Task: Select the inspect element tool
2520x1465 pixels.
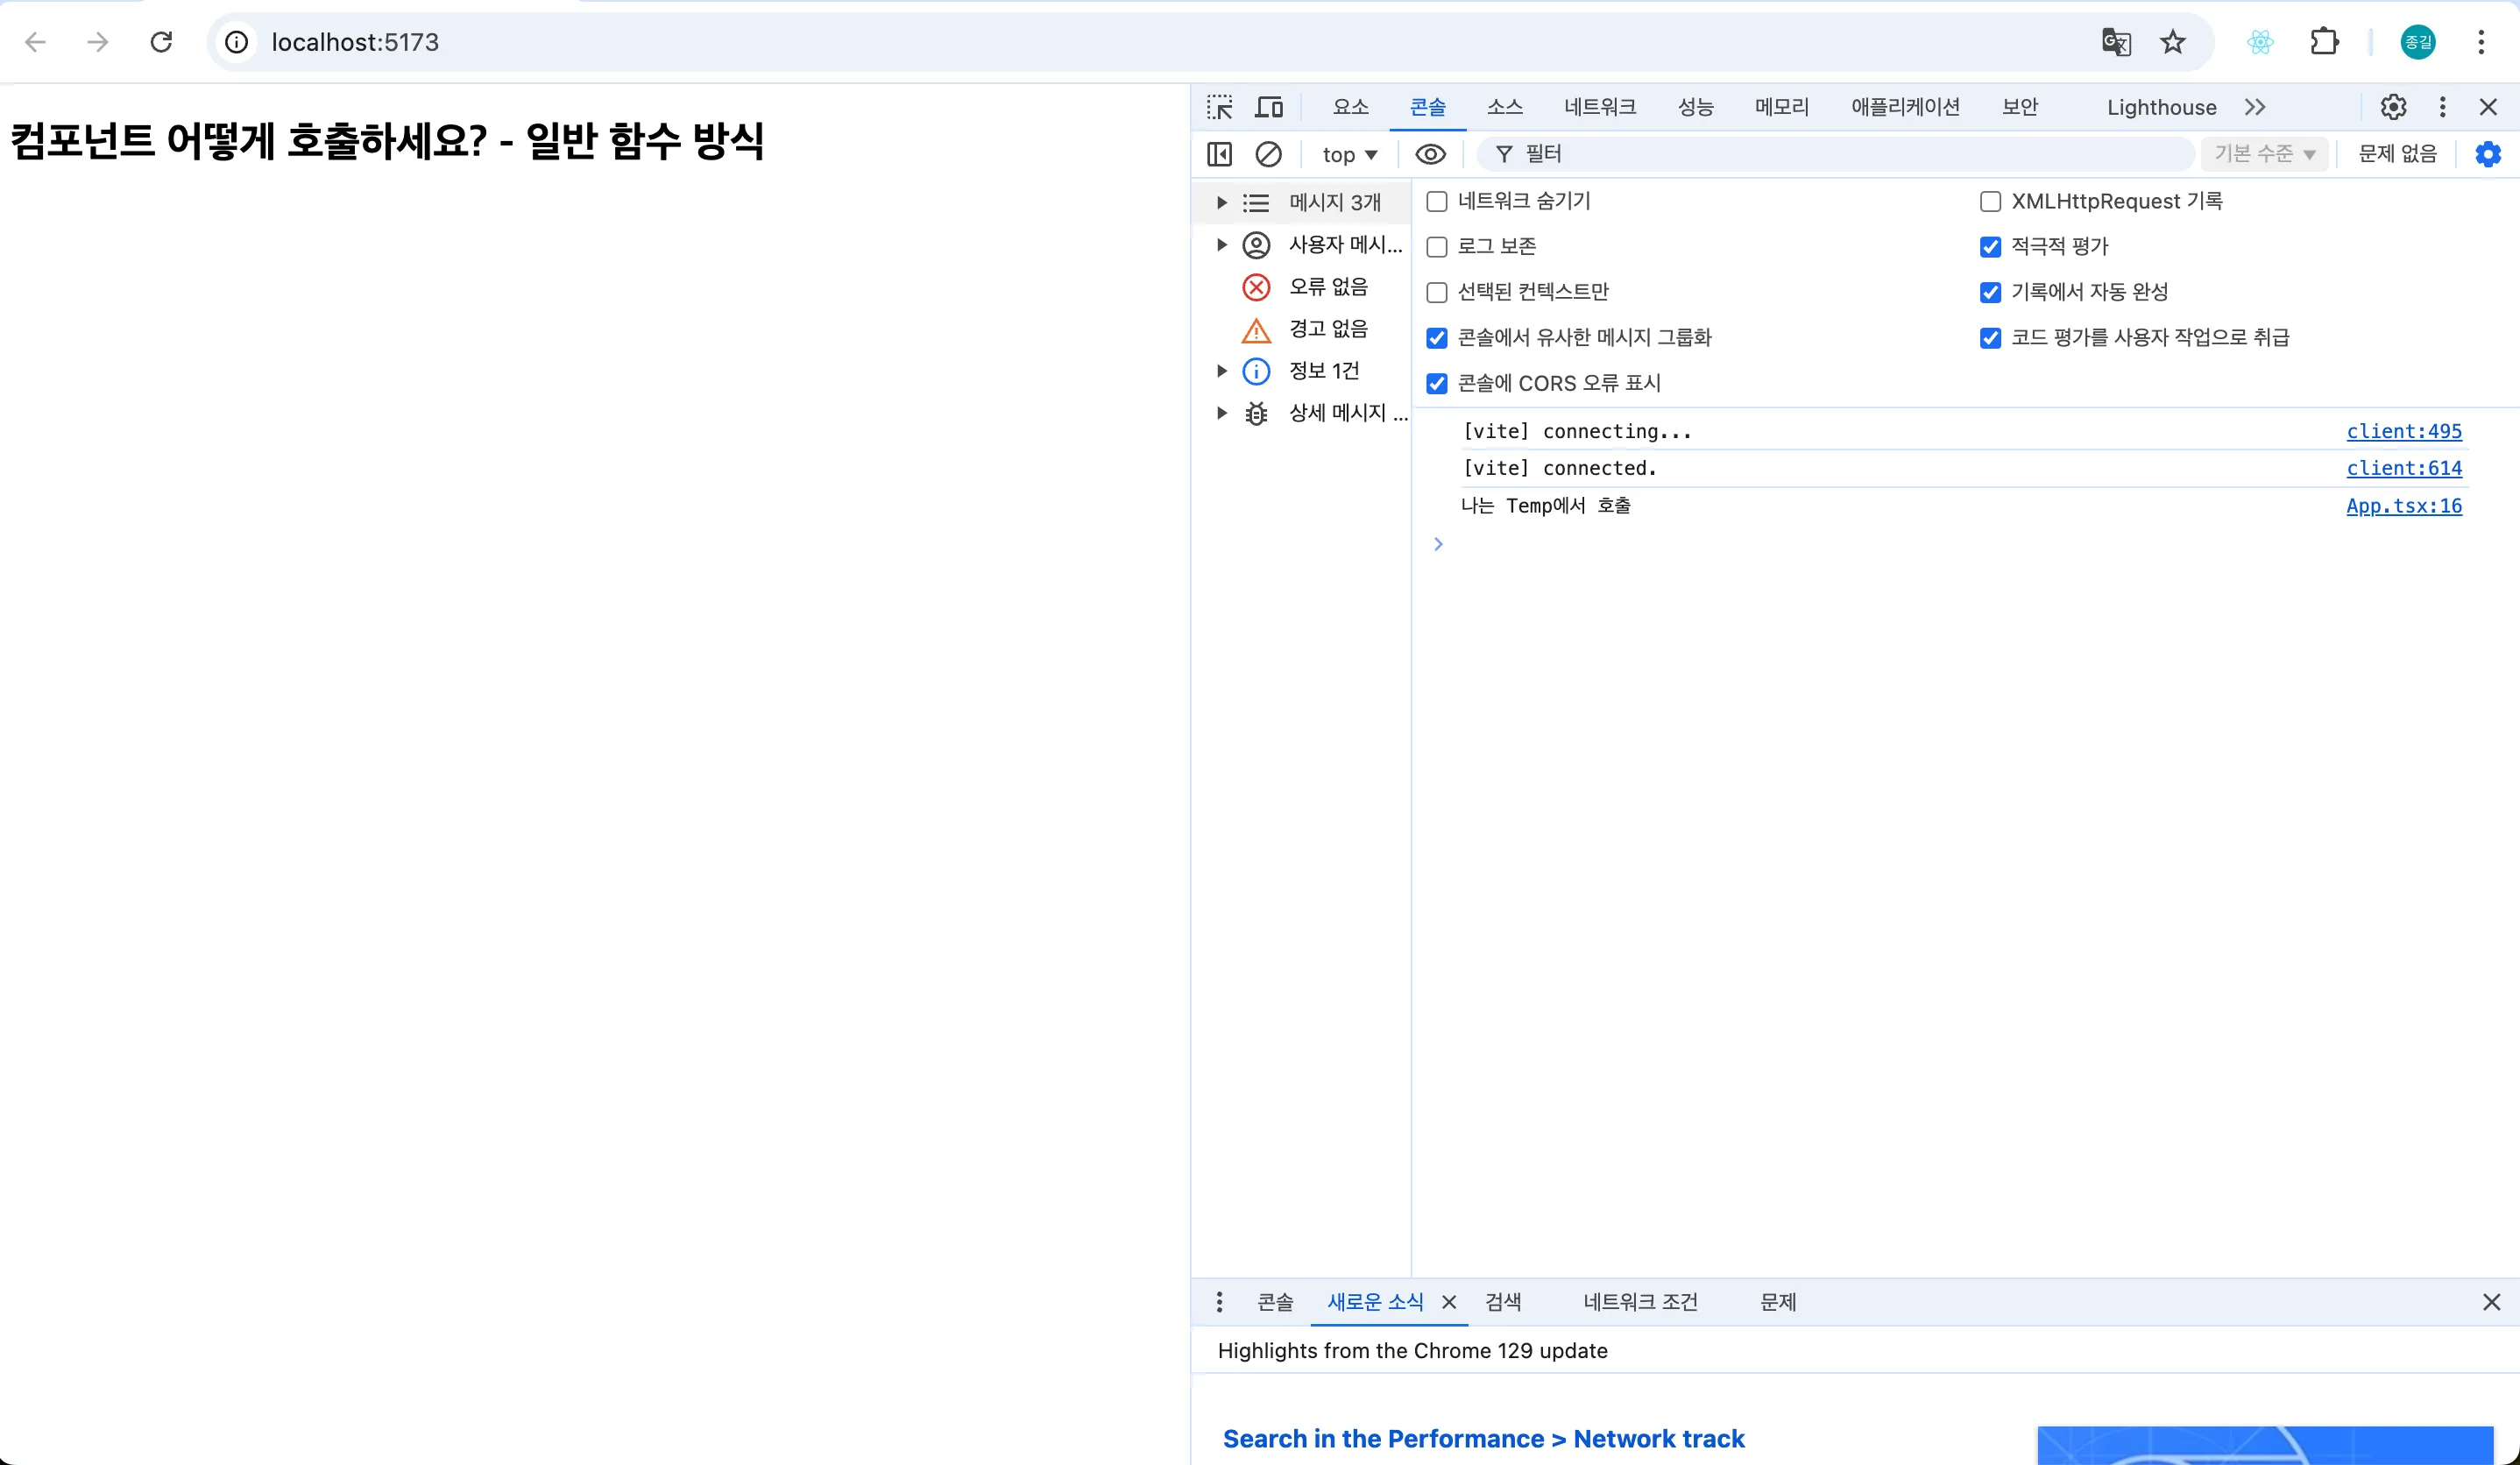Action: [x=1220, y=106]
